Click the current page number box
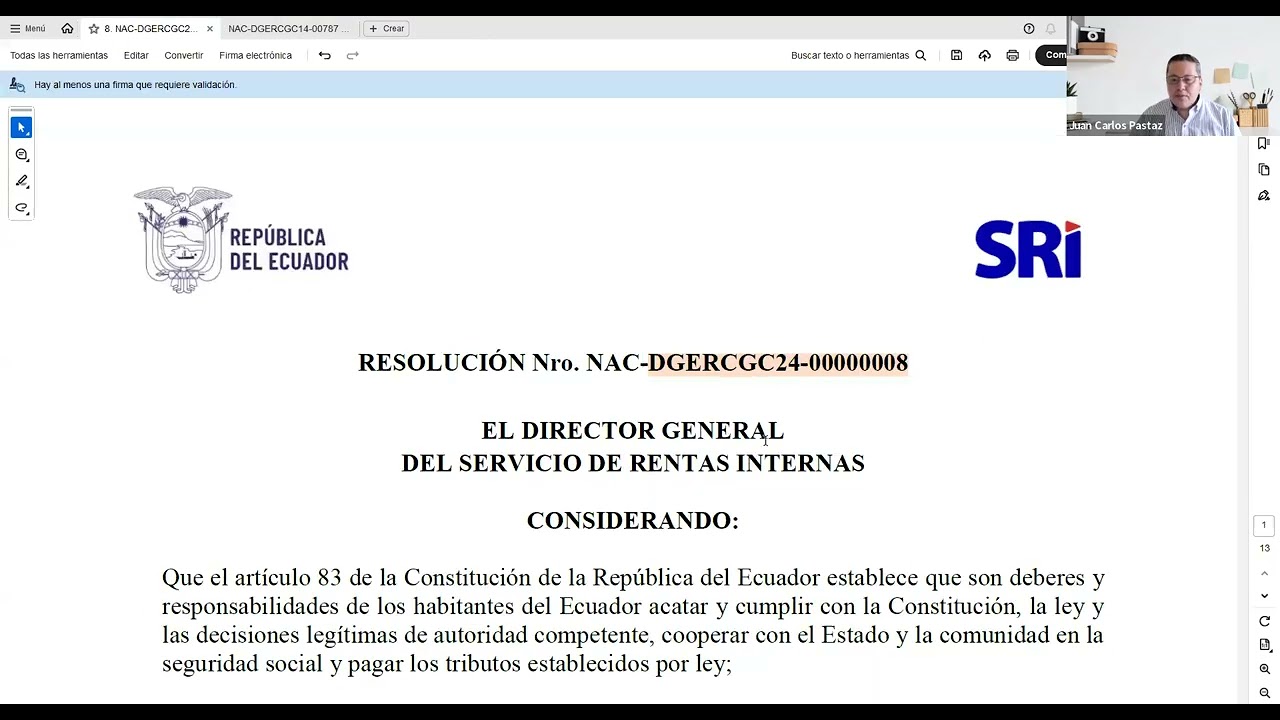This screenshot has height=720, width=1280. coord(1264,526)
